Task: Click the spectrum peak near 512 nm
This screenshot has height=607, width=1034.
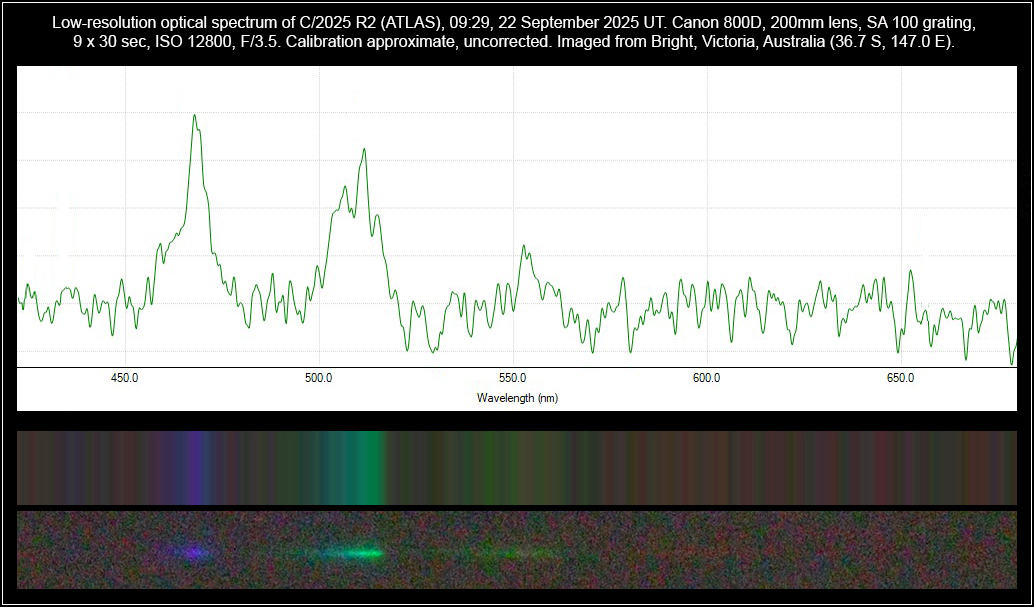Action: click(x=364, y=150)
